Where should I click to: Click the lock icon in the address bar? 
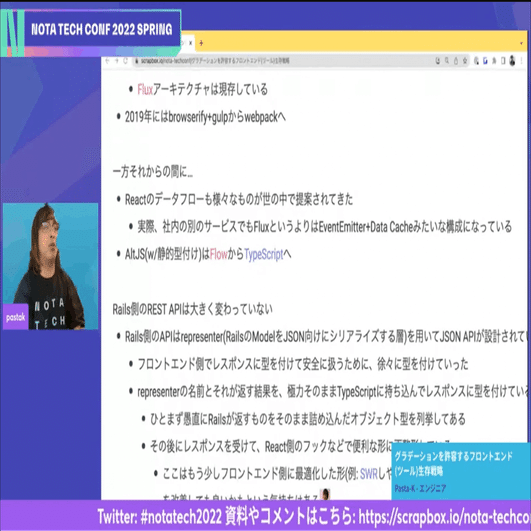[137, 61]
